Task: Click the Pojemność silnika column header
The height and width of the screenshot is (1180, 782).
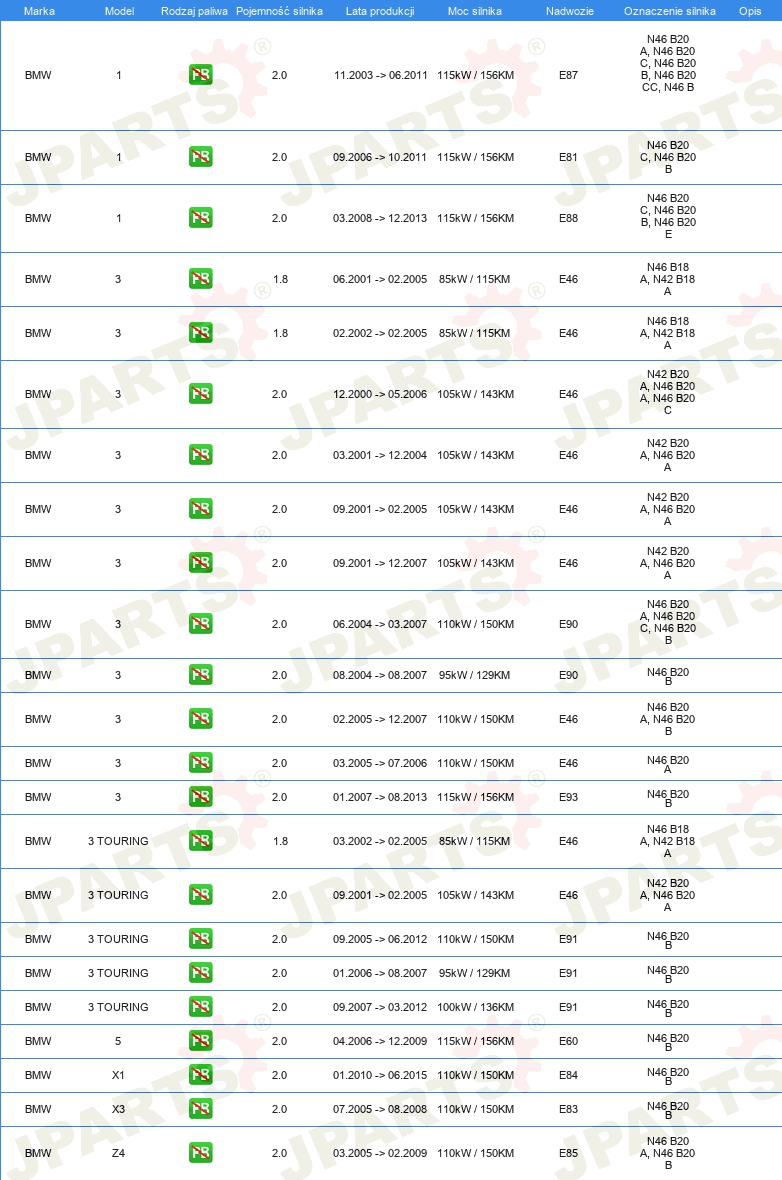Action: coord(279,11)
